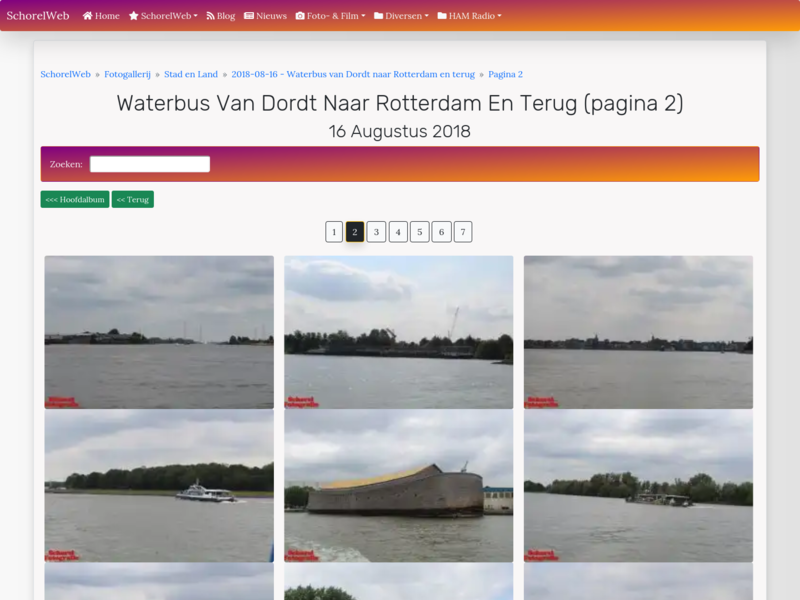Click the newspaper icon beside Nieuws
Viewport: 800px width, 600px height.
coord(249,16)
